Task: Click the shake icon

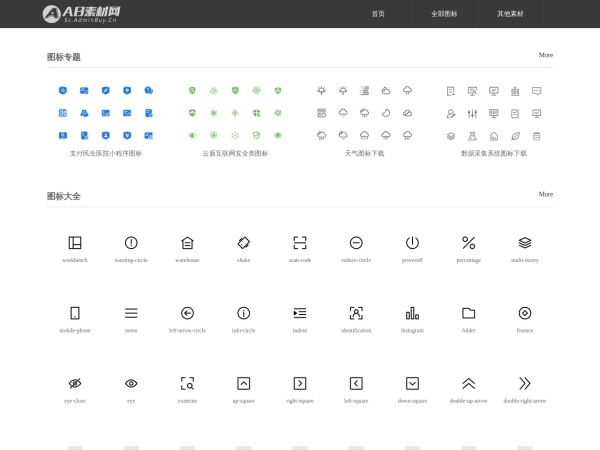Action: click(x=243, y=243)
